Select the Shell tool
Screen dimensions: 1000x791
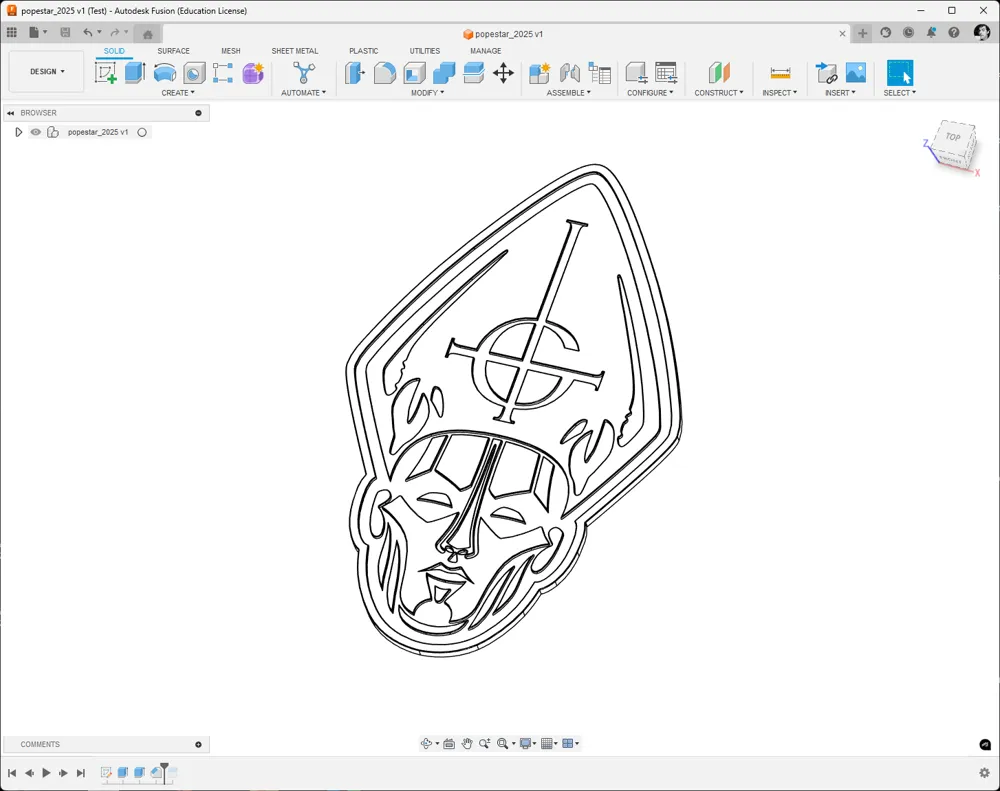click(415, 73)
